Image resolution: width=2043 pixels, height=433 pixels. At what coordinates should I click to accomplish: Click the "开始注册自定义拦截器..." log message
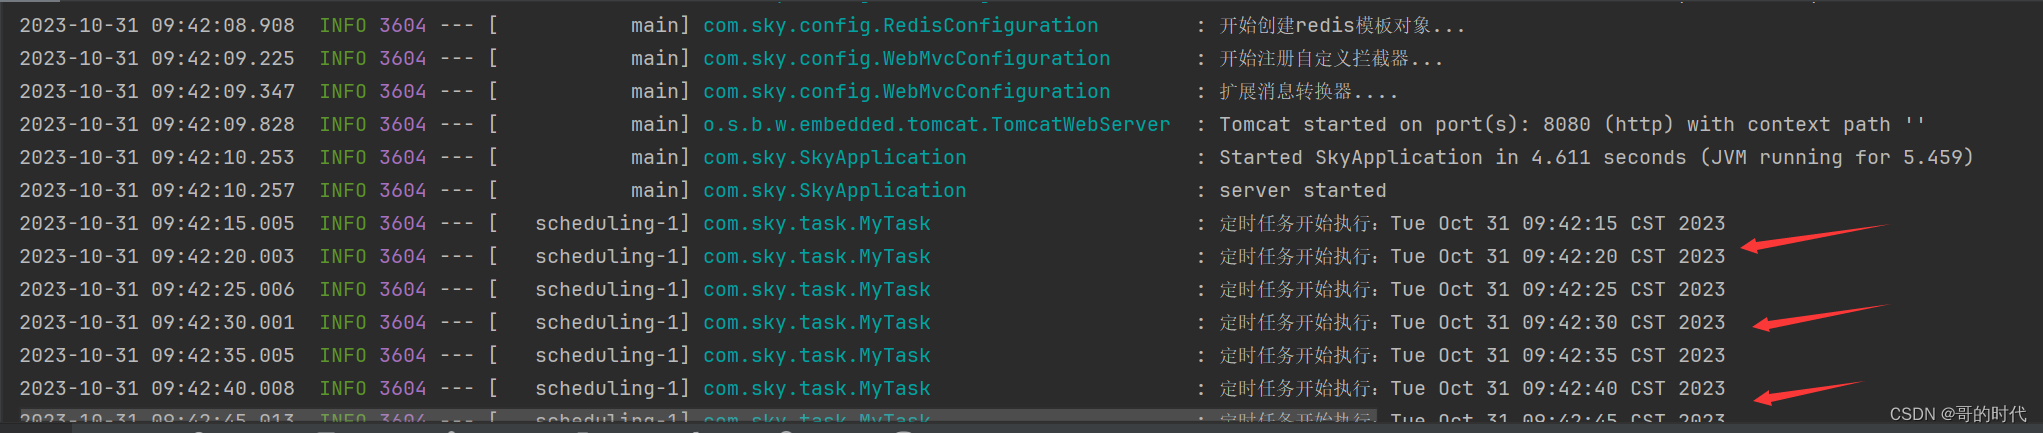click(x=1330, y=59)
